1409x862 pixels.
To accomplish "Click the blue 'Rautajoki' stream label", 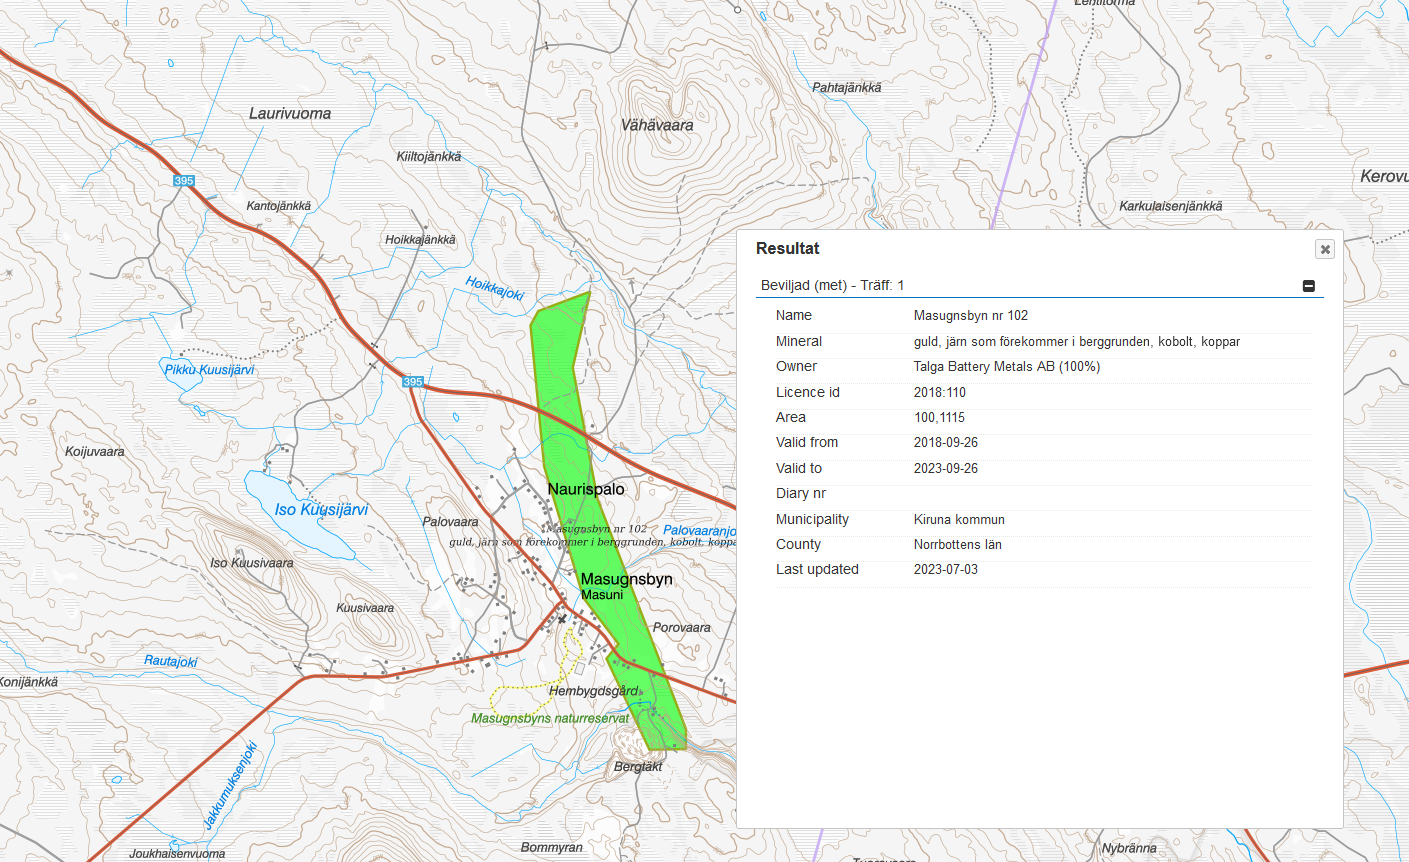I will (171, 661).
